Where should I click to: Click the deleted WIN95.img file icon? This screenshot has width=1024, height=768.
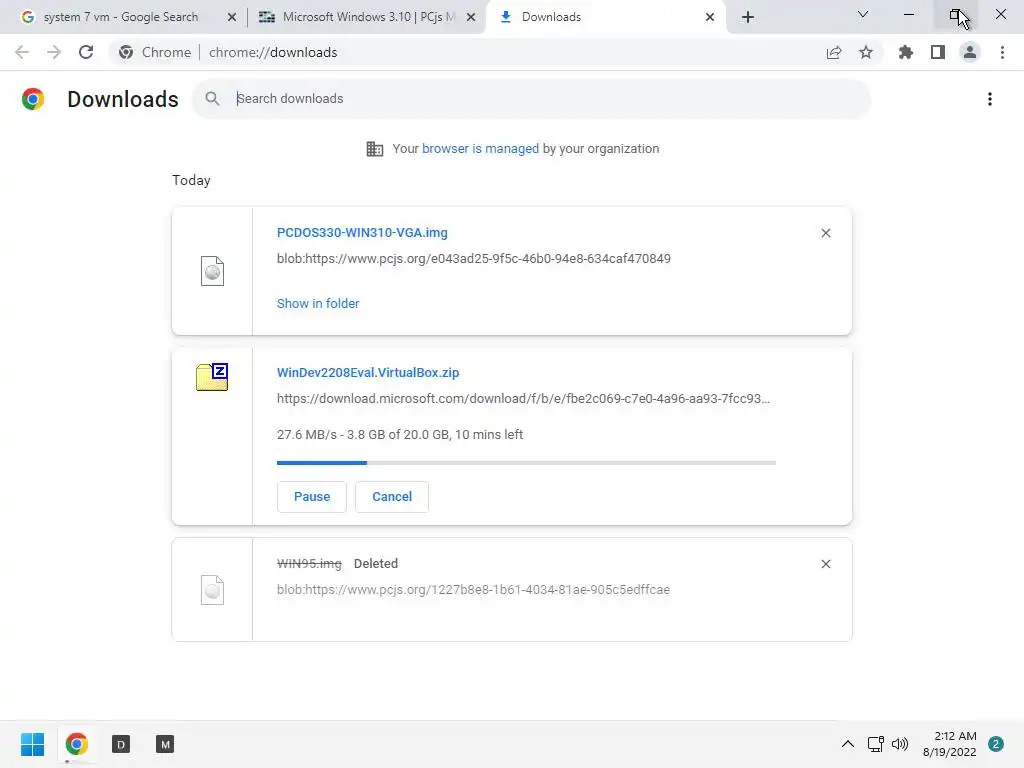(x=212, y=590)
